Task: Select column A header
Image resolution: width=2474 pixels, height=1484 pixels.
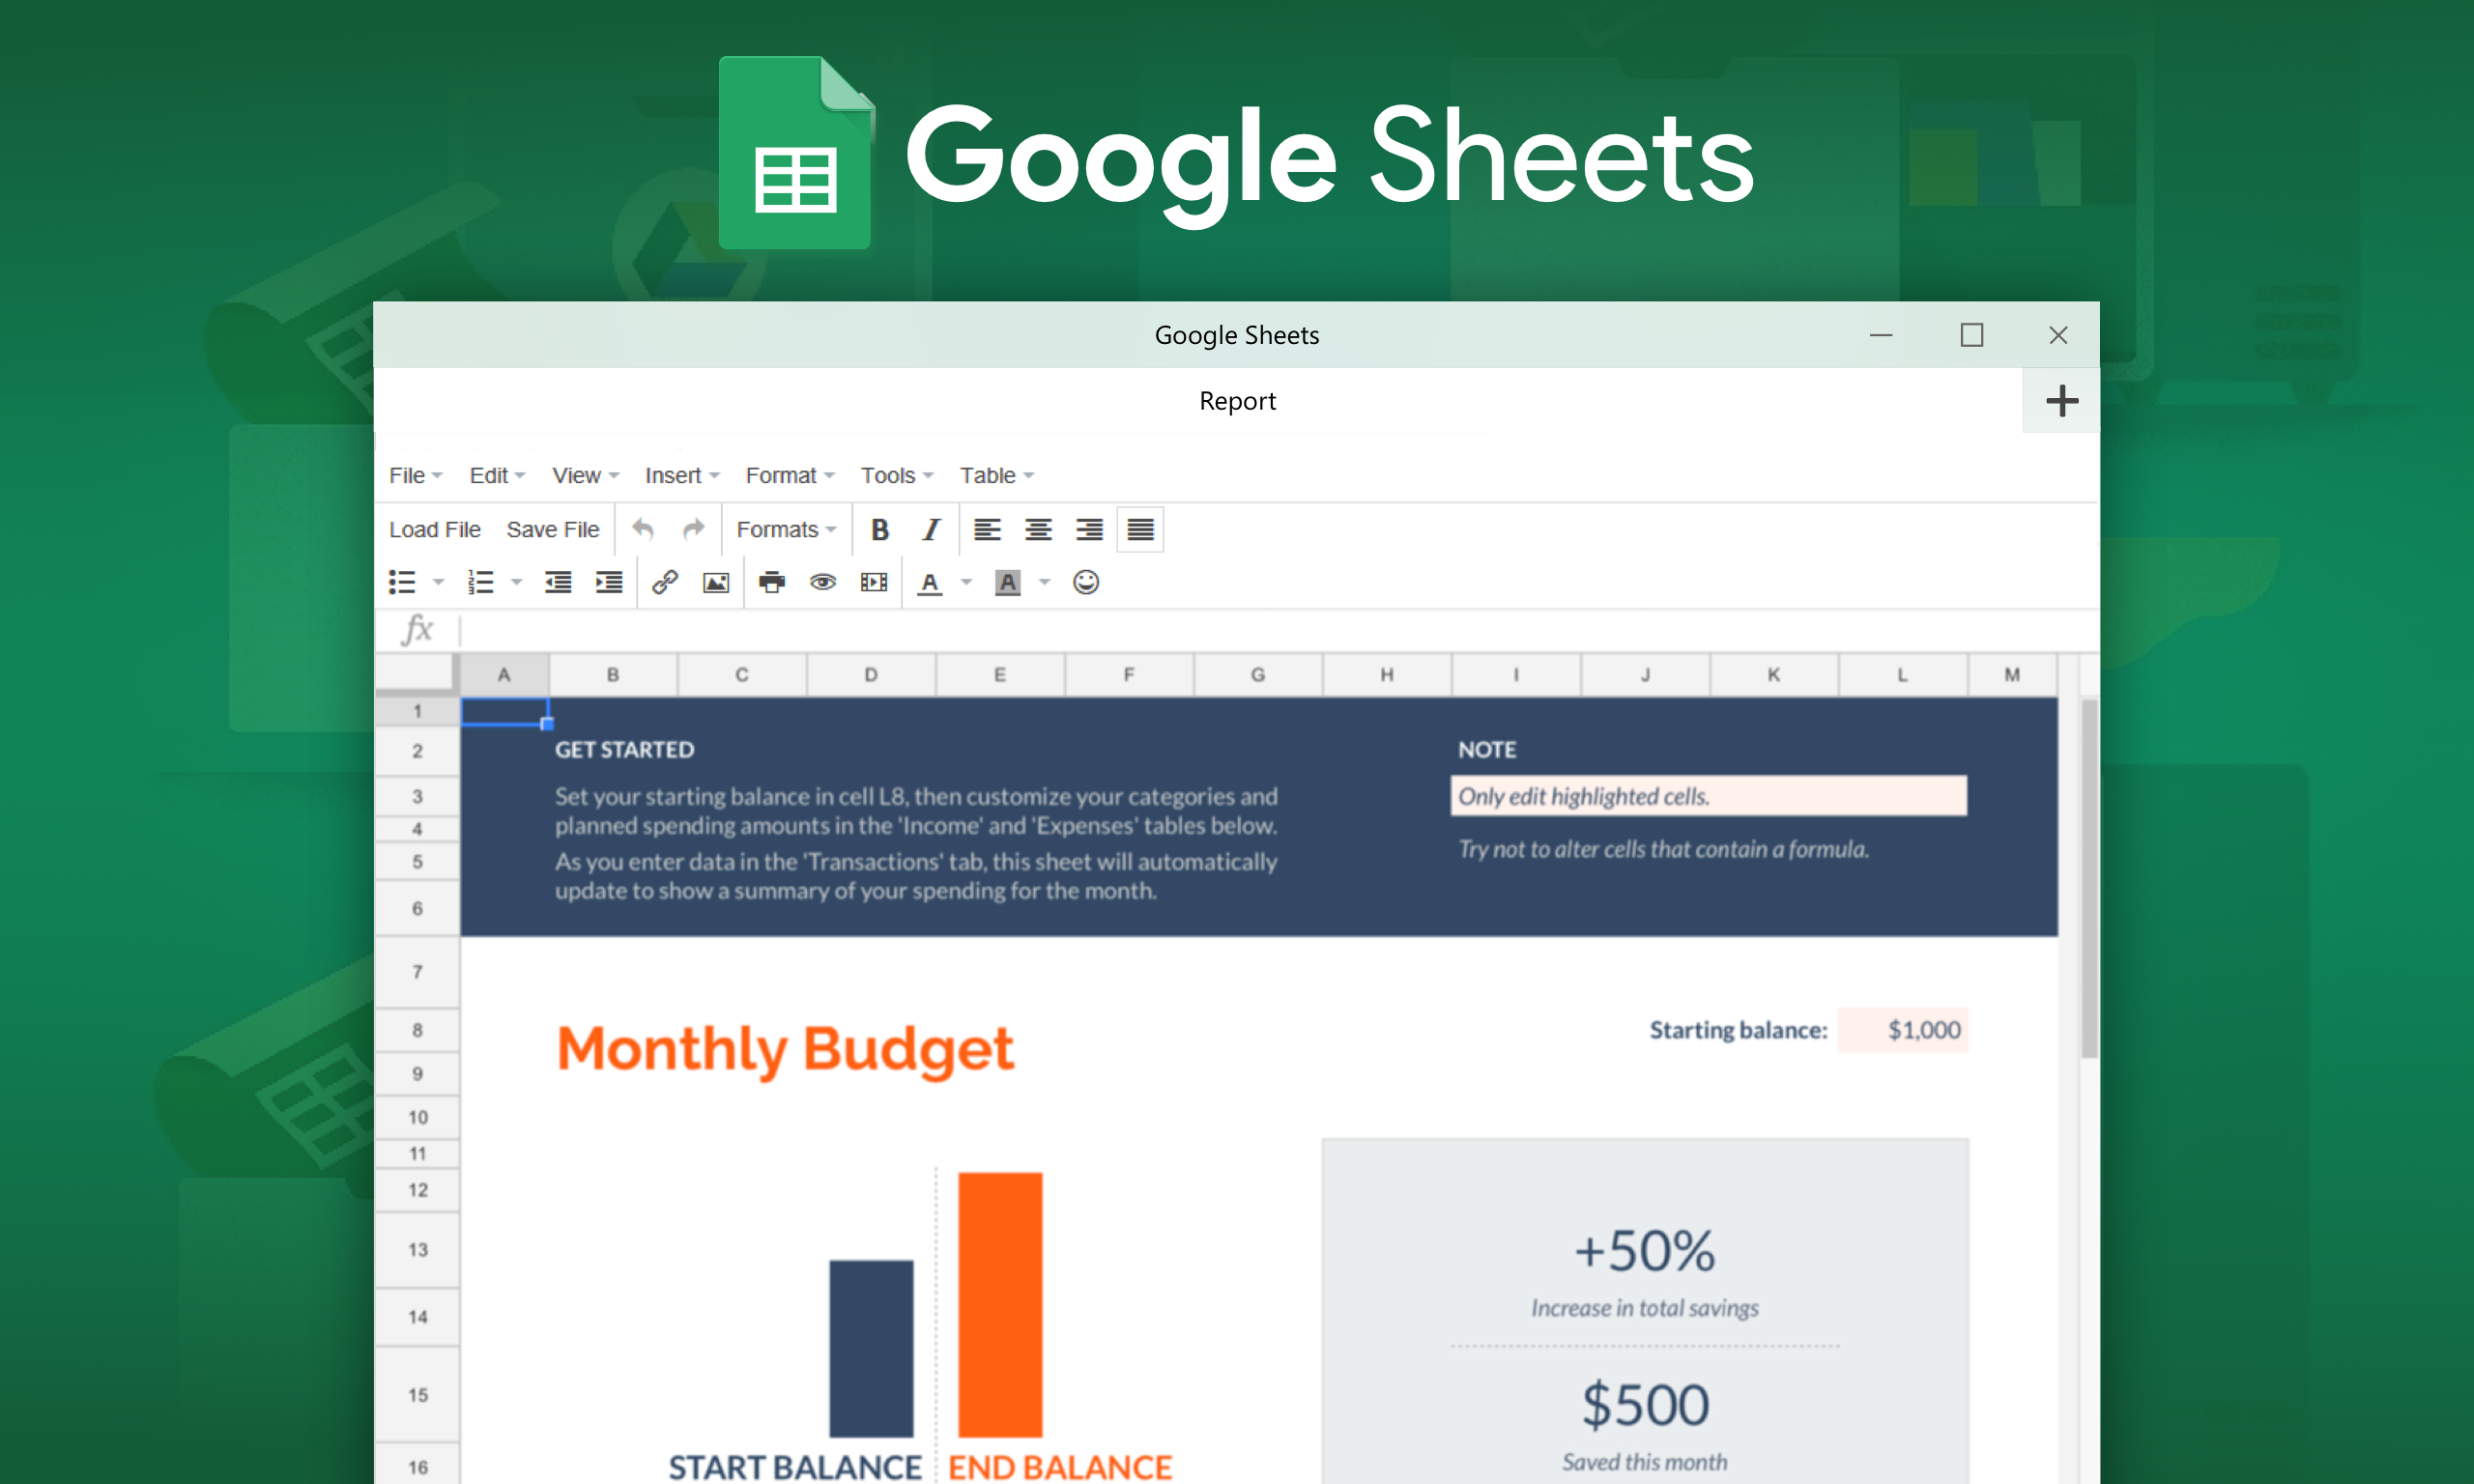Action: [504, 675]
